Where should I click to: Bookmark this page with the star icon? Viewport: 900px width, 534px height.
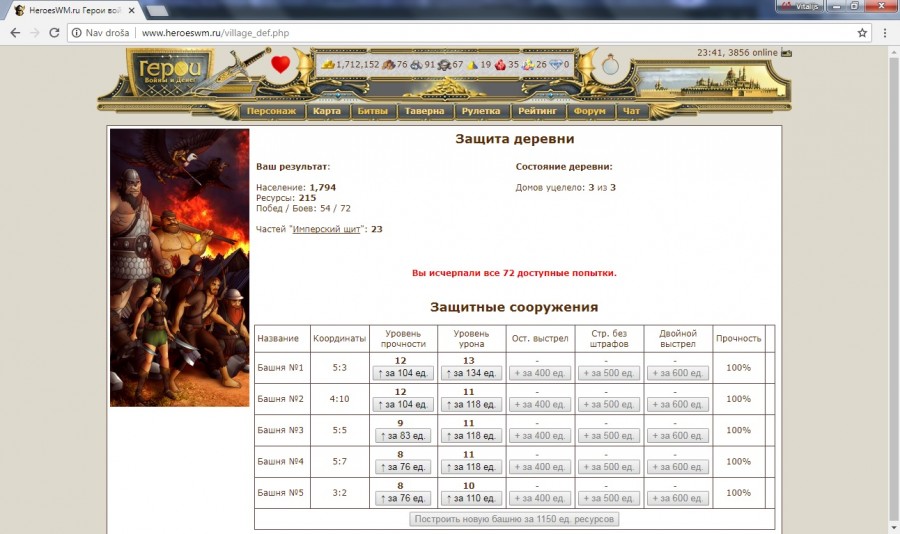pos(862,33)
